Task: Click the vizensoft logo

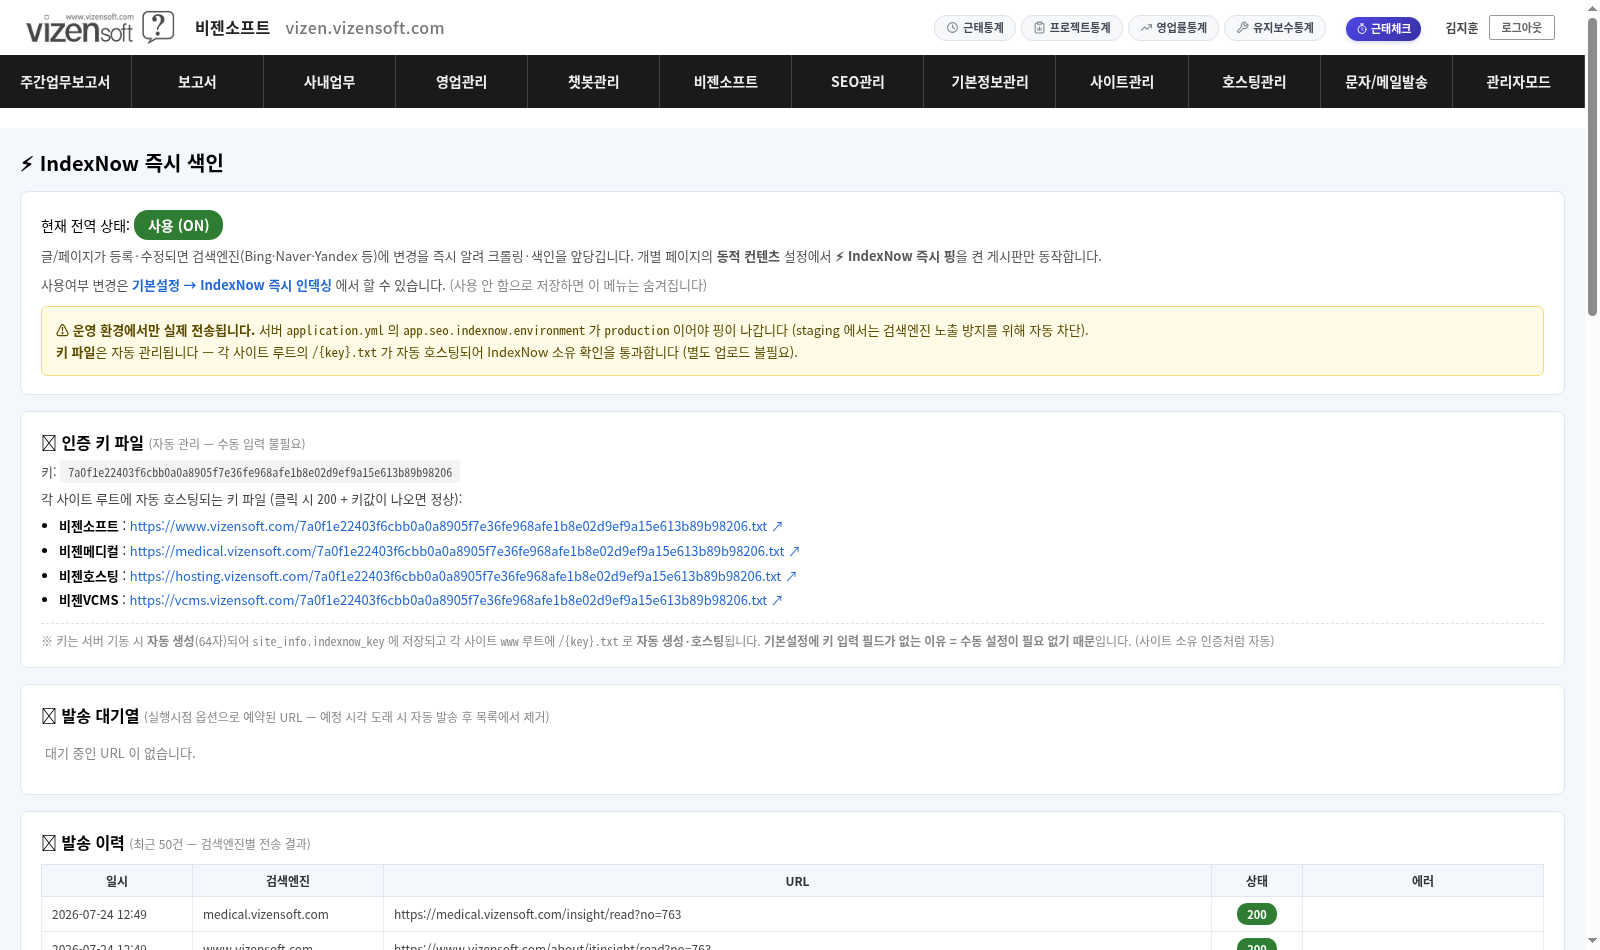Action: 80,28
